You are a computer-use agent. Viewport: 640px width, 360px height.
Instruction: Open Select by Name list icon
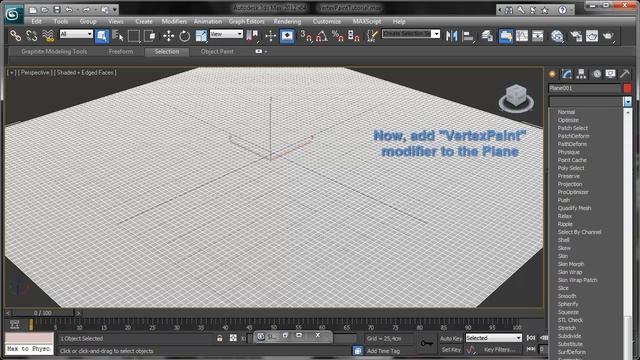click(x=118, y=36)
